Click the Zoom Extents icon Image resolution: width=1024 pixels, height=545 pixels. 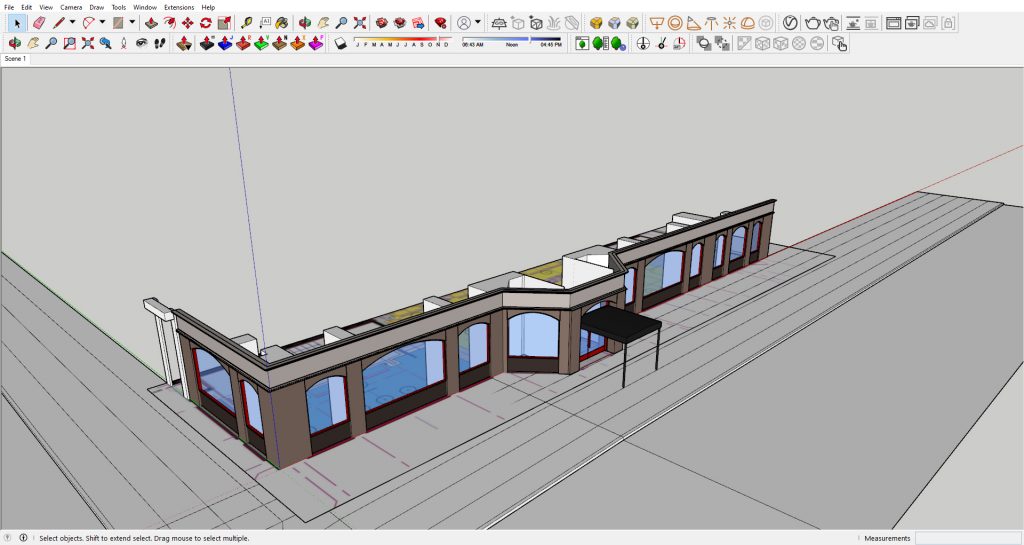pyautogui.click(x=360, y=22)
